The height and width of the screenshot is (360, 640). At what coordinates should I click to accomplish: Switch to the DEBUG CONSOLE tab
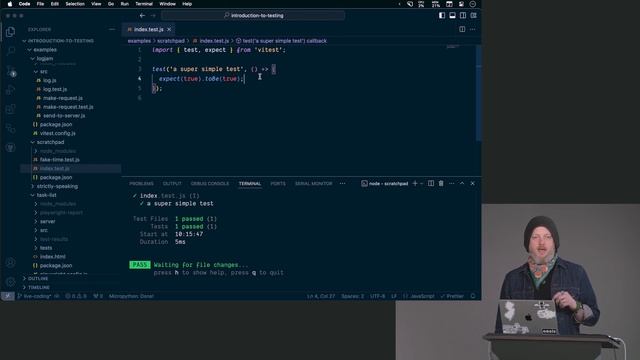click(210, 184)
